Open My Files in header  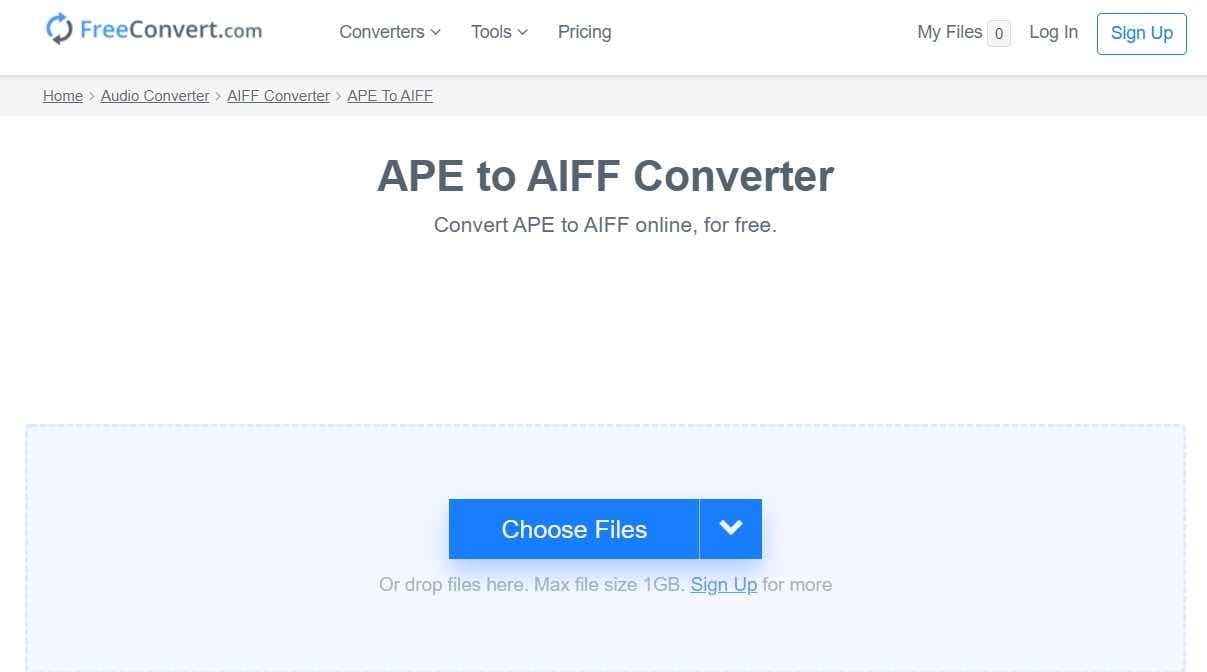(x=949, y=32)
